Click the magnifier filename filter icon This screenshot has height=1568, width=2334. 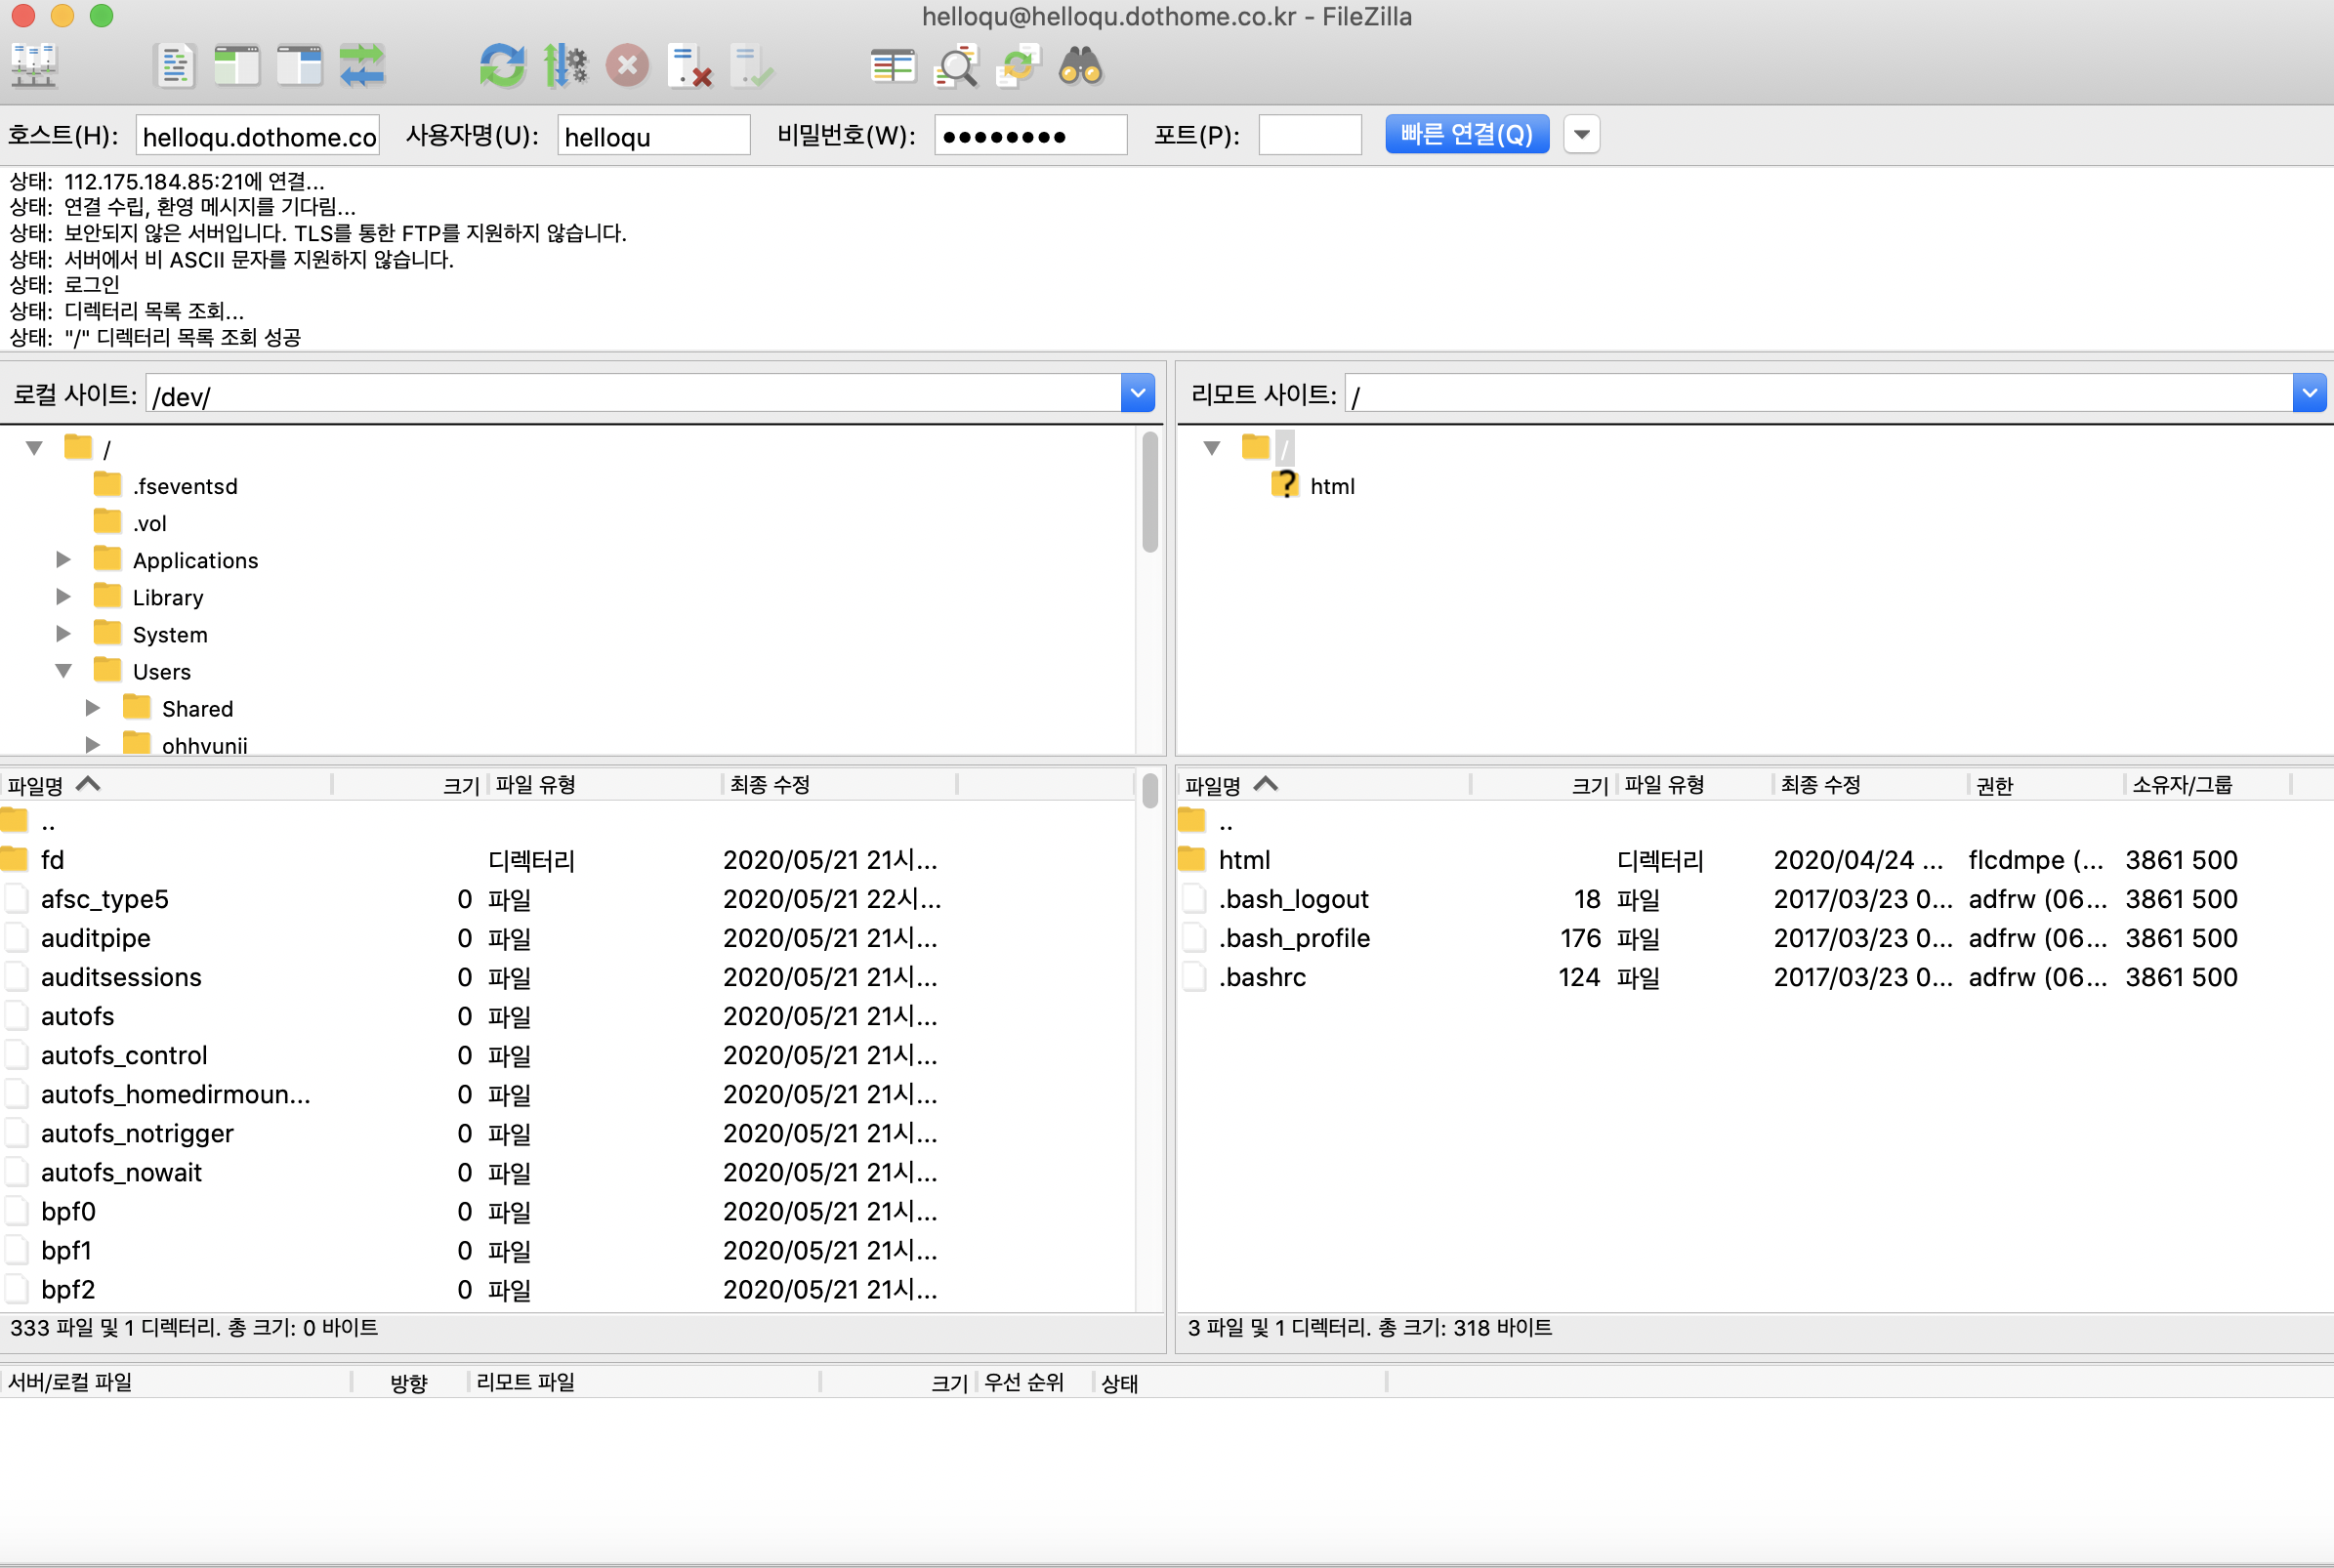point(956,66)
